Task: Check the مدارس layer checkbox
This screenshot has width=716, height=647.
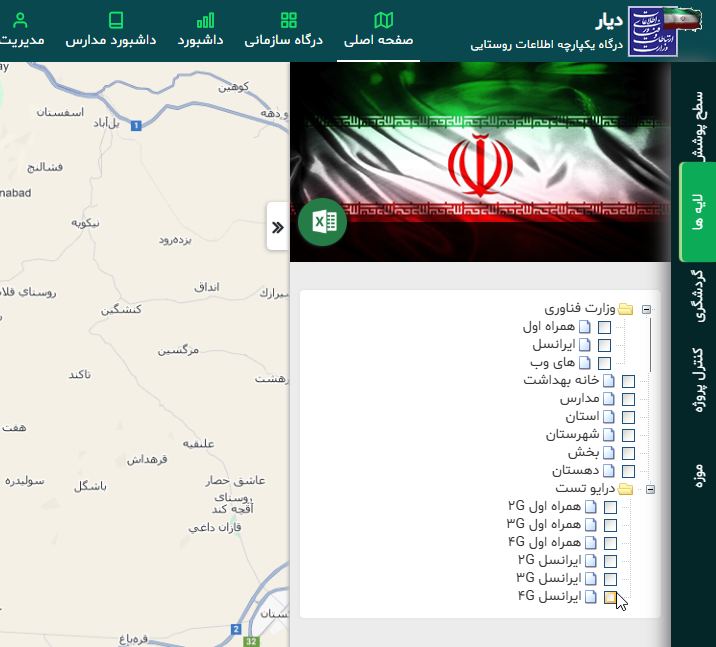Action: (x=628, y=399)
